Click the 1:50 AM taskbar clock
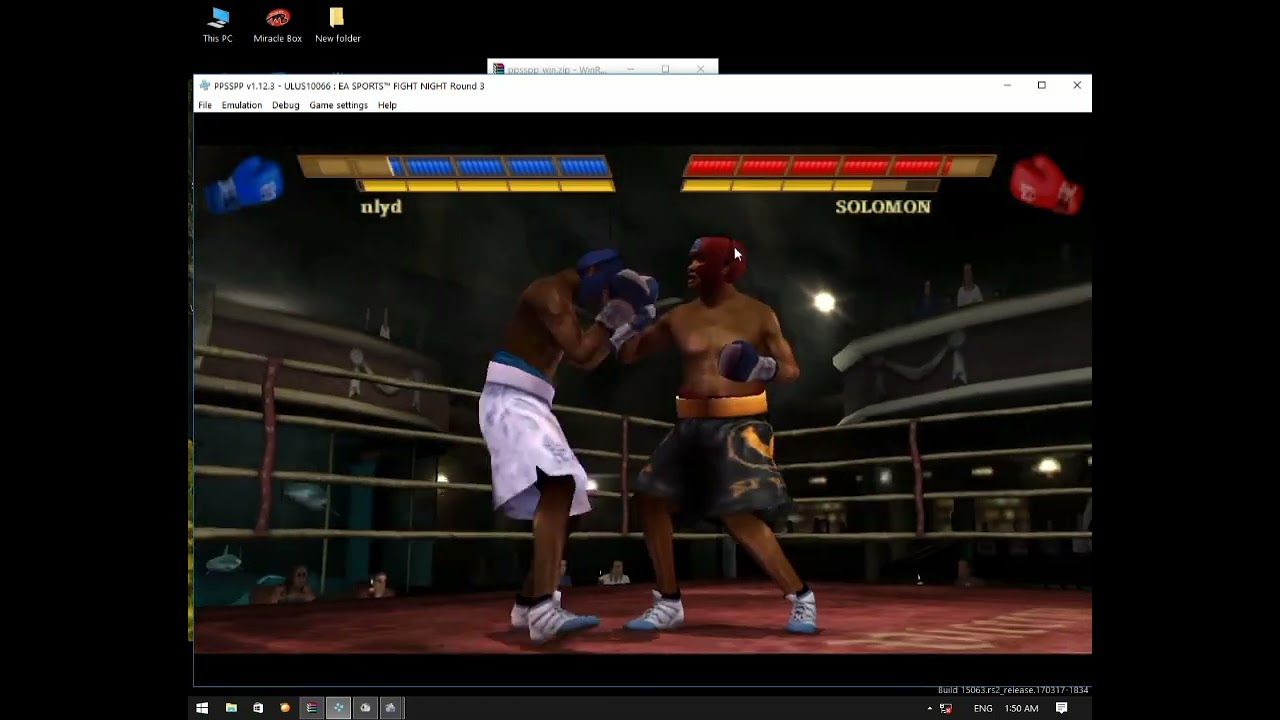The width and height of the screenshot is (1280, 720). point(1021,708)
